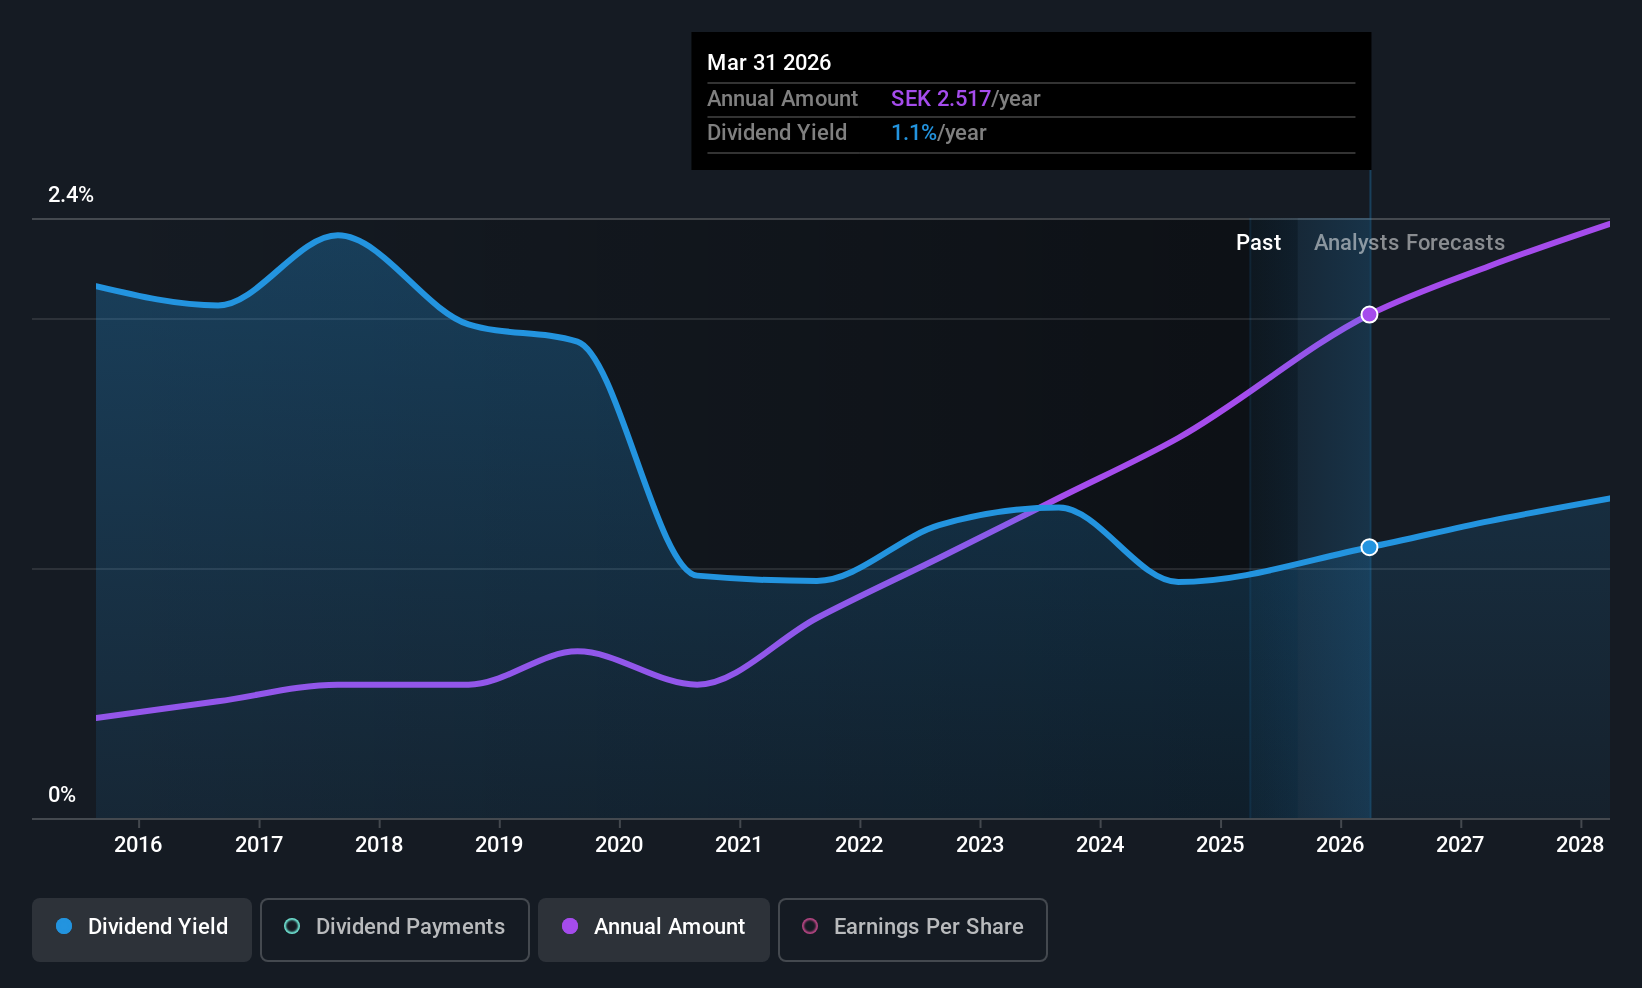Viewport: 1642px width, 988px height.
Task: Click the 2.4% y-axis label
Action: pos(71,195)
